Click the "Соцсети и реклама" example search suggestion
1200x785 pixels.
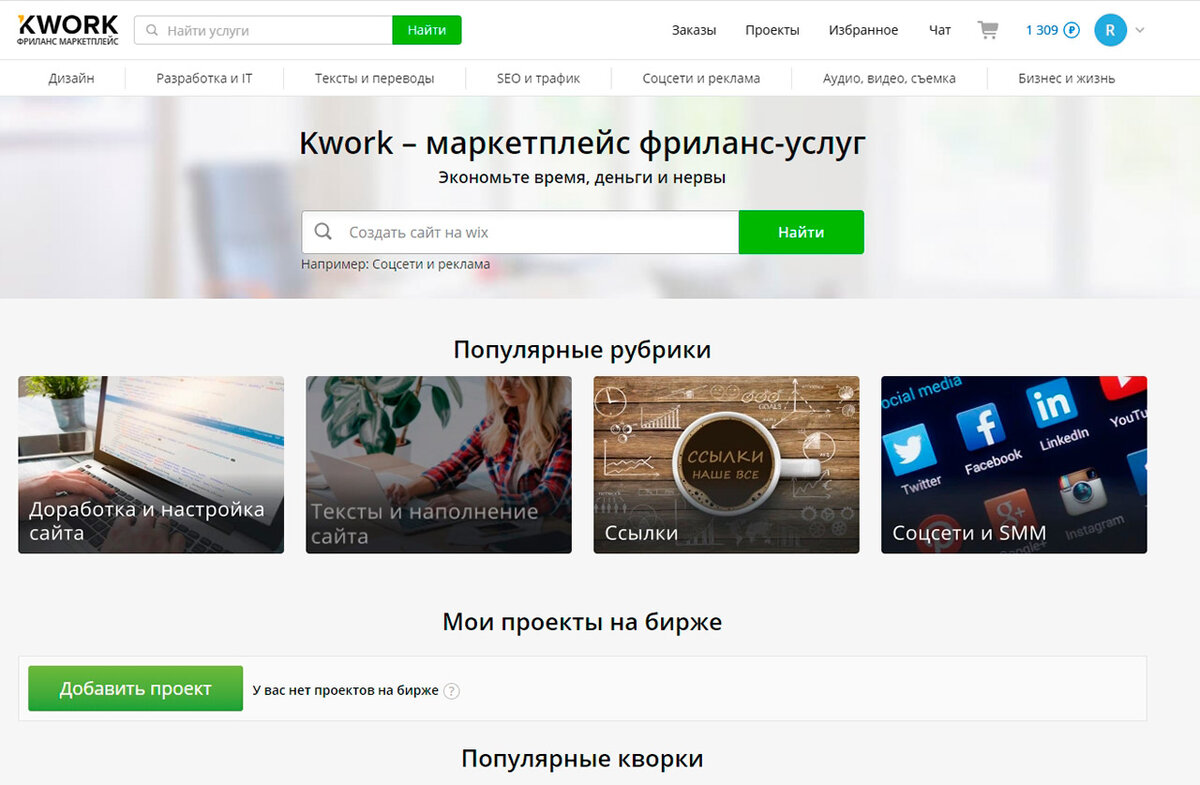[x=431, y=265]
